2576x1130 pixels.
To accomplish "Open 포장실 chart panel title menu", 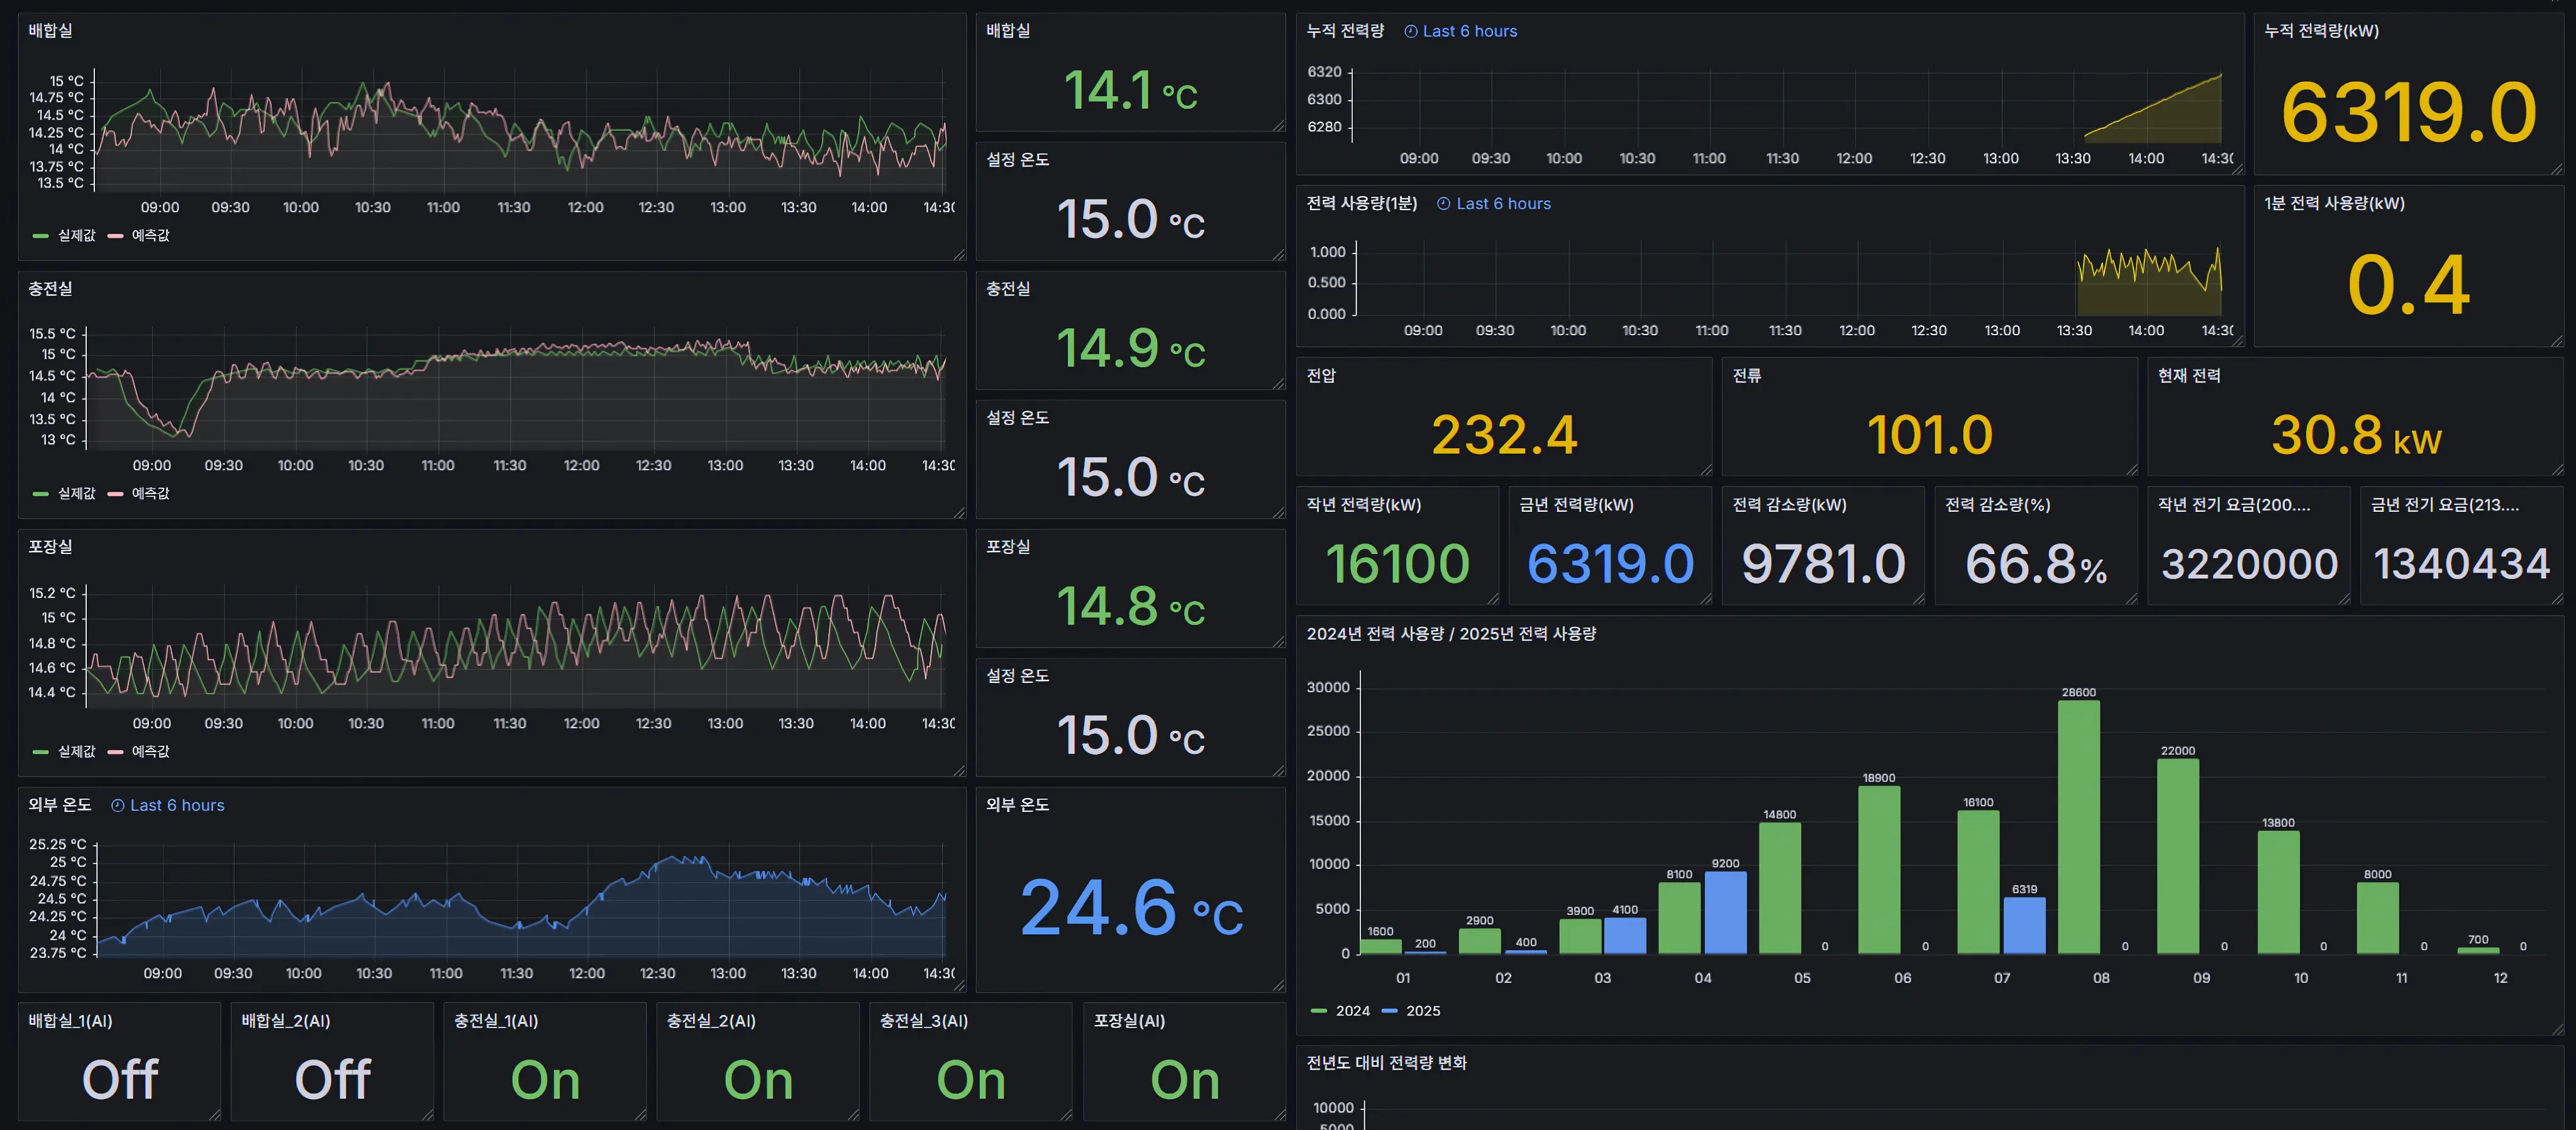I will pyautogui.click(x=50, y=547).
